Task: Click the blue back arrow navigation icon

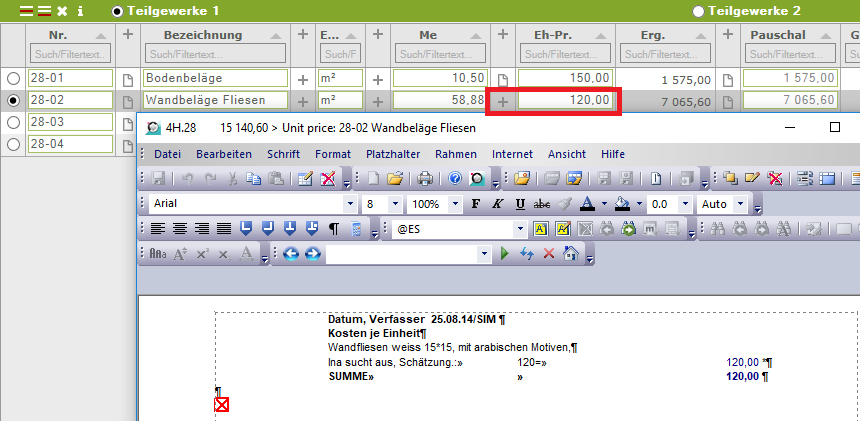Action: (291, 254)
